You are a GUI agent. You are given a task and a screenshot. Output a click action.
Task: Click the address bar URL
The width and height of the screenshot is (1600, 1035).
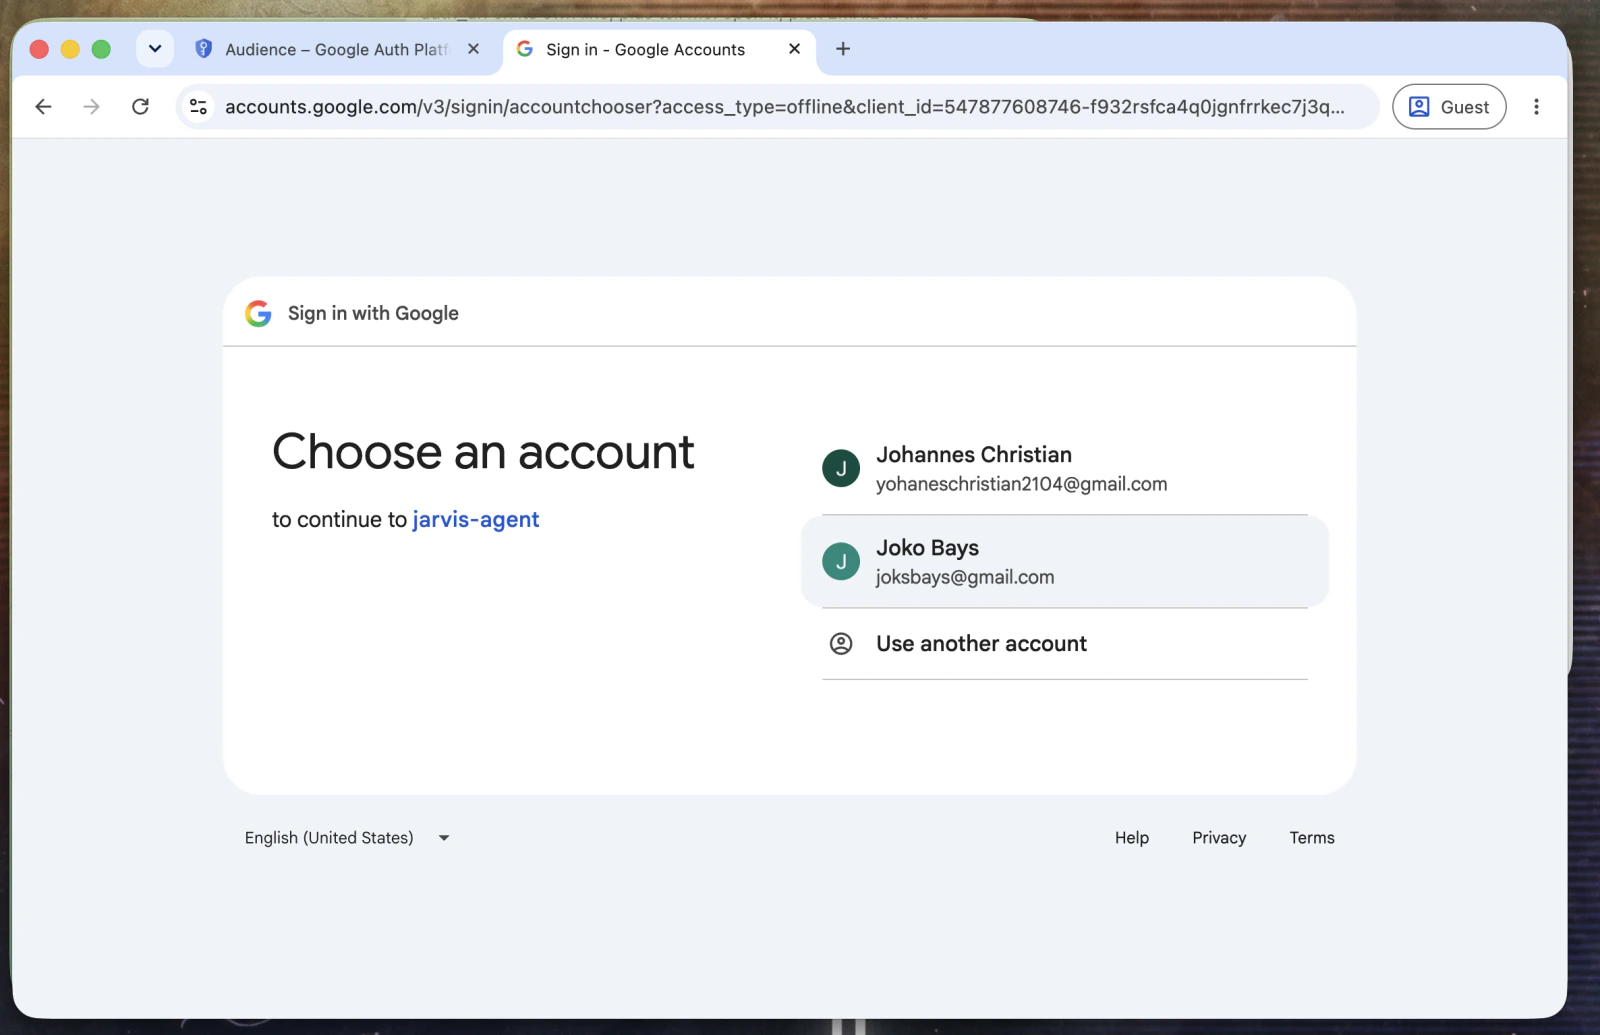pyautogui.click(x=785, y=107)
